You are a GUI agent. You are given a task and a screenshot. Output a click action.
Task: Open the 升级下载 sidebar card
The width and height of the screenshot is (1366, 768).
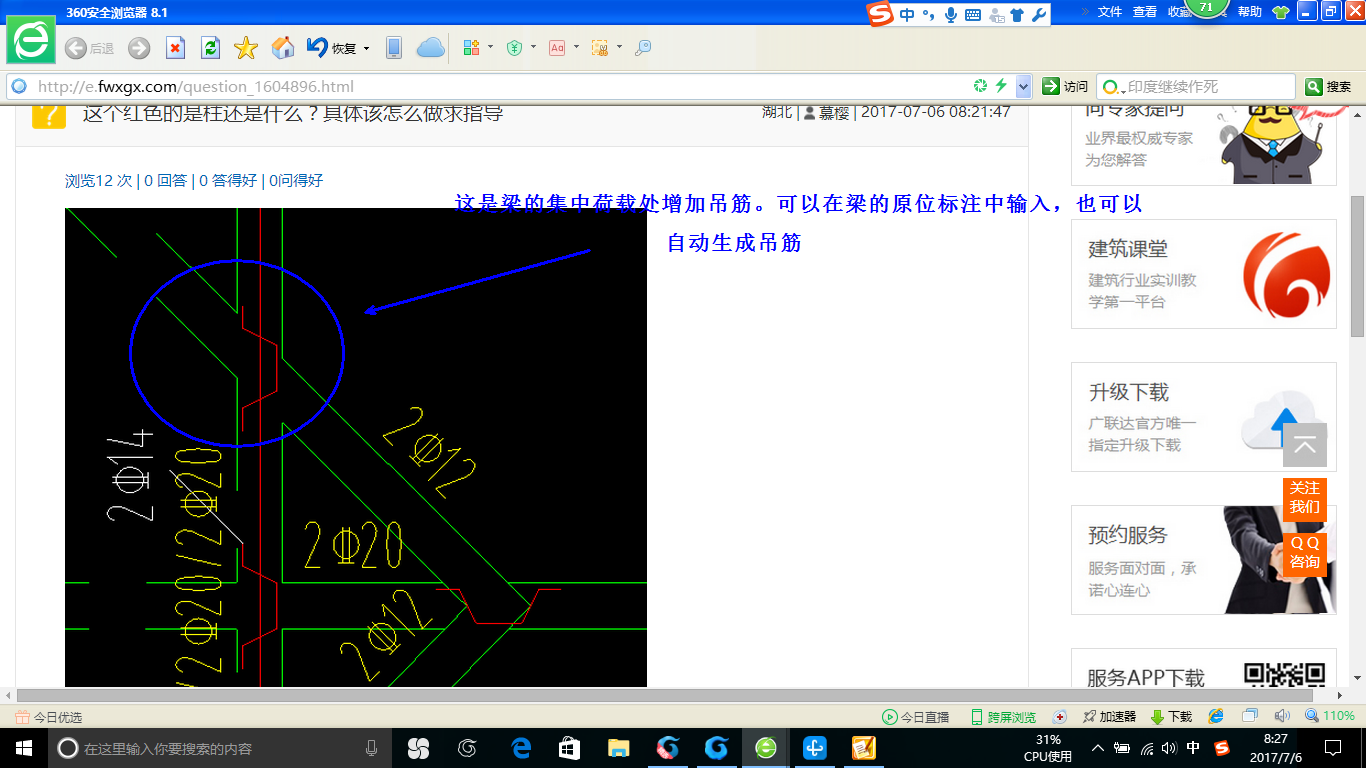pos(1203,417)
